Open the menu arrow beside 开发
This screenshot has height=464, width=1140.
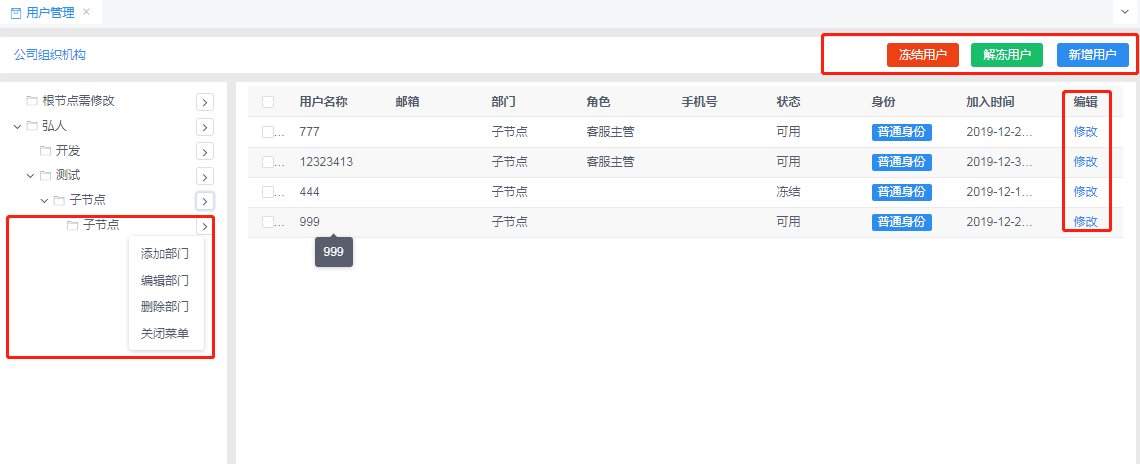205,152
